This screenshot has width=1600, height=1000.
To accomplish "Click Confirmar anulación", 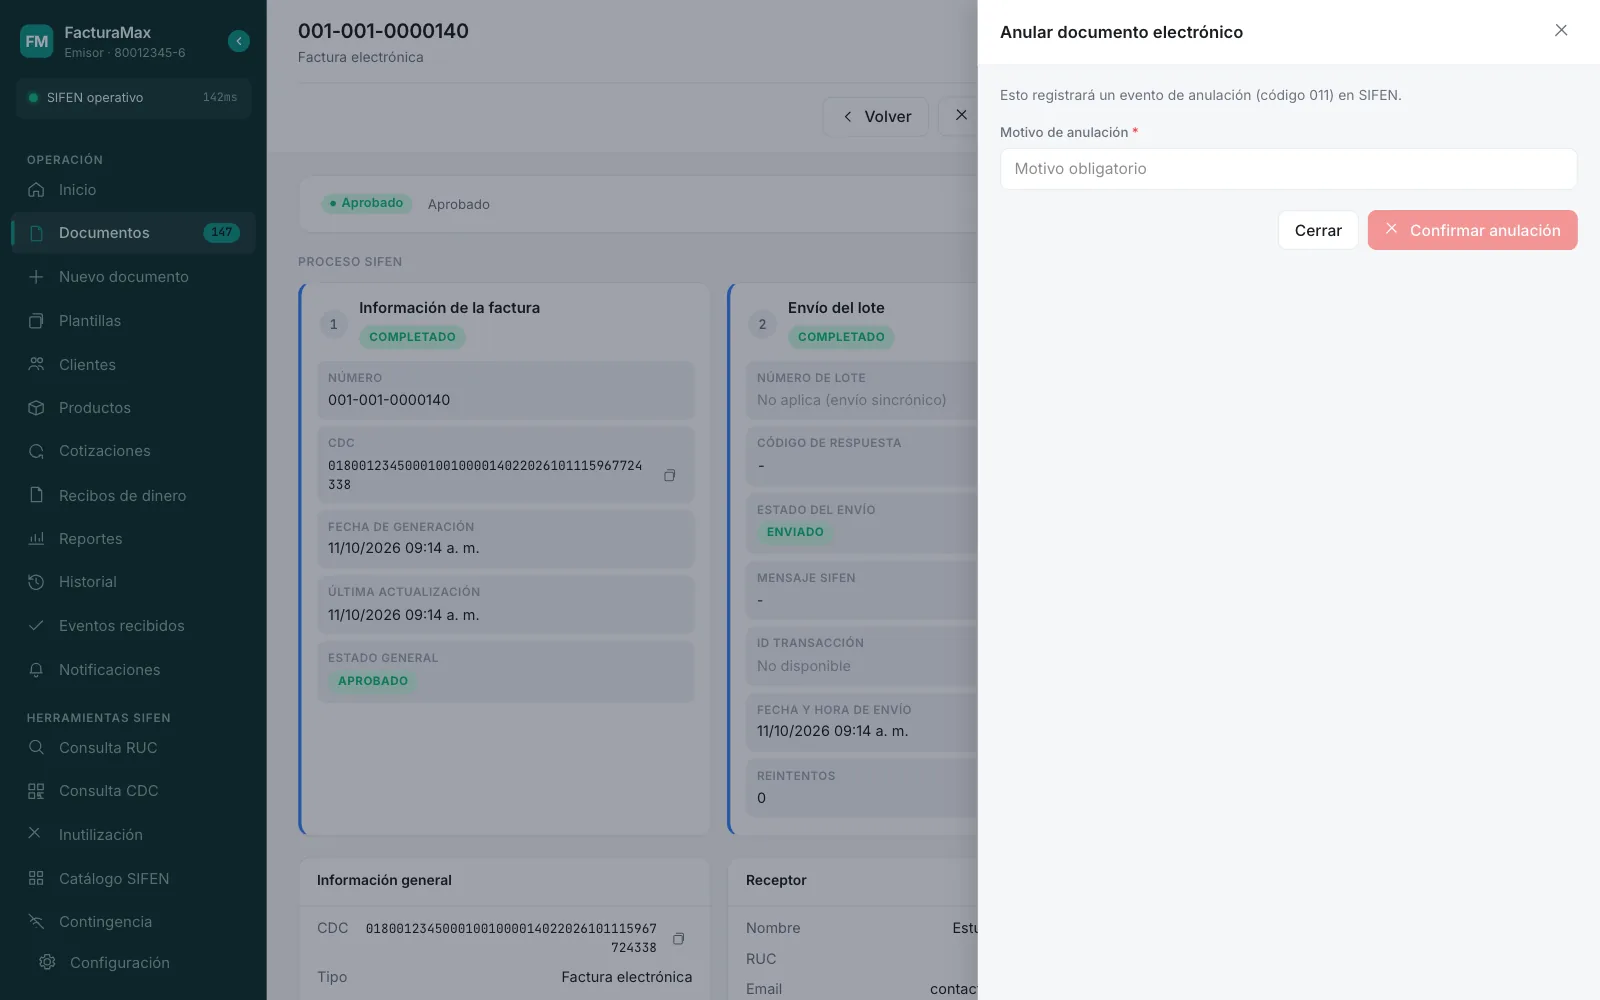I will tap(1472, 231).
